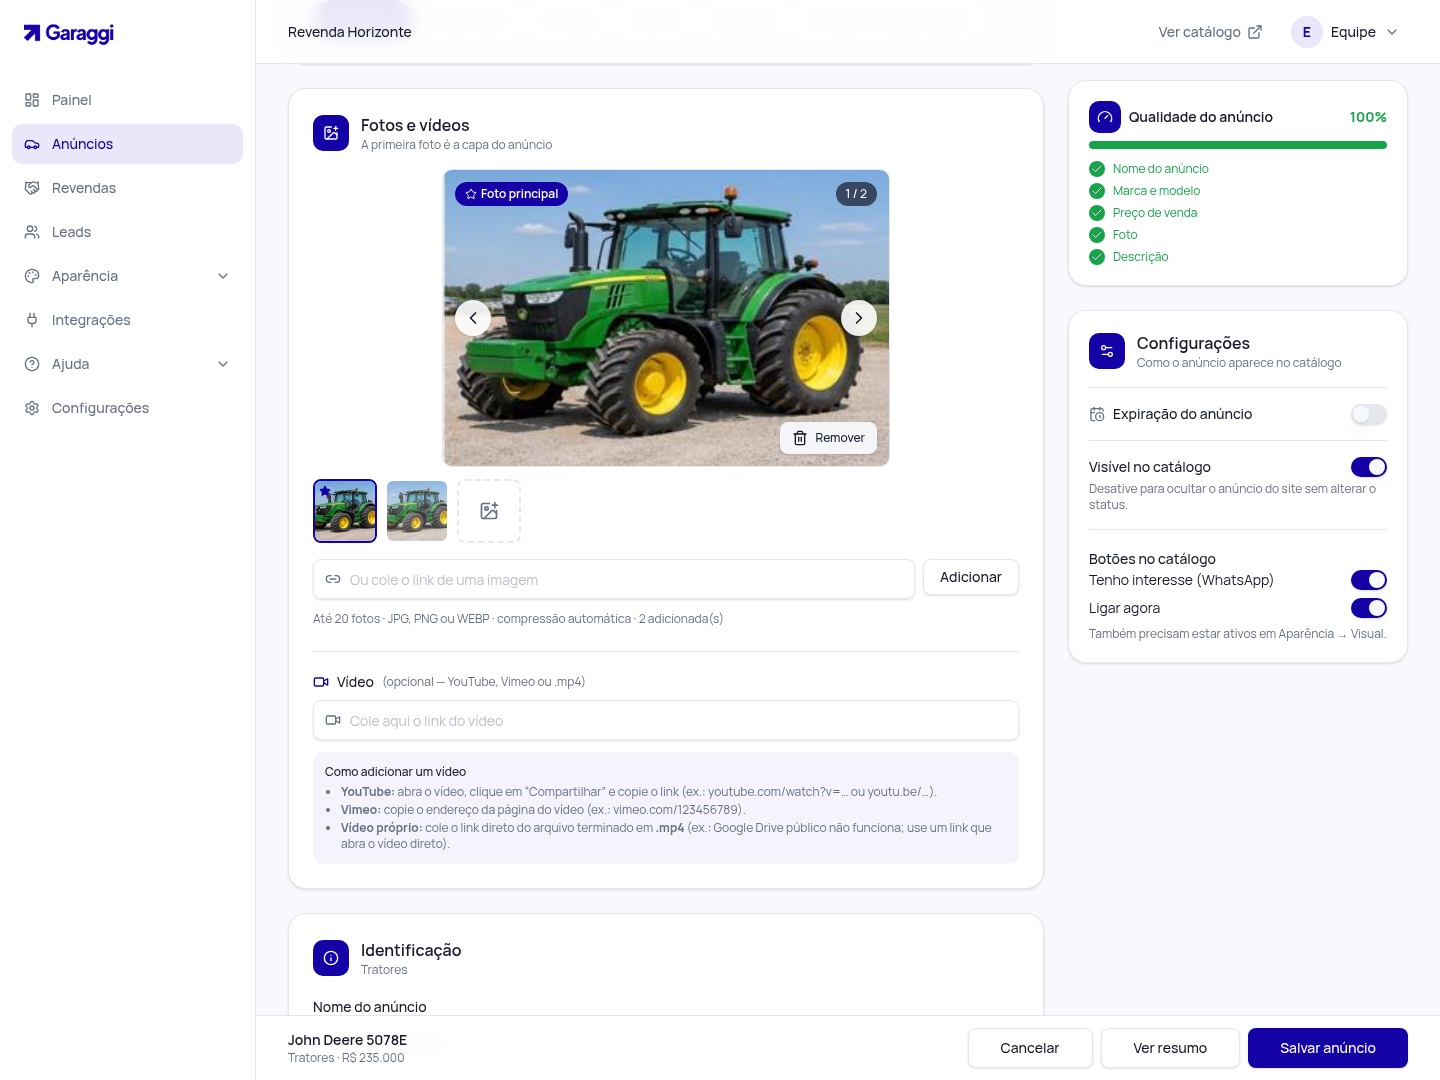1440x1080 pixels.
Task: Click the Cancelar button
Action: 1030,1048
